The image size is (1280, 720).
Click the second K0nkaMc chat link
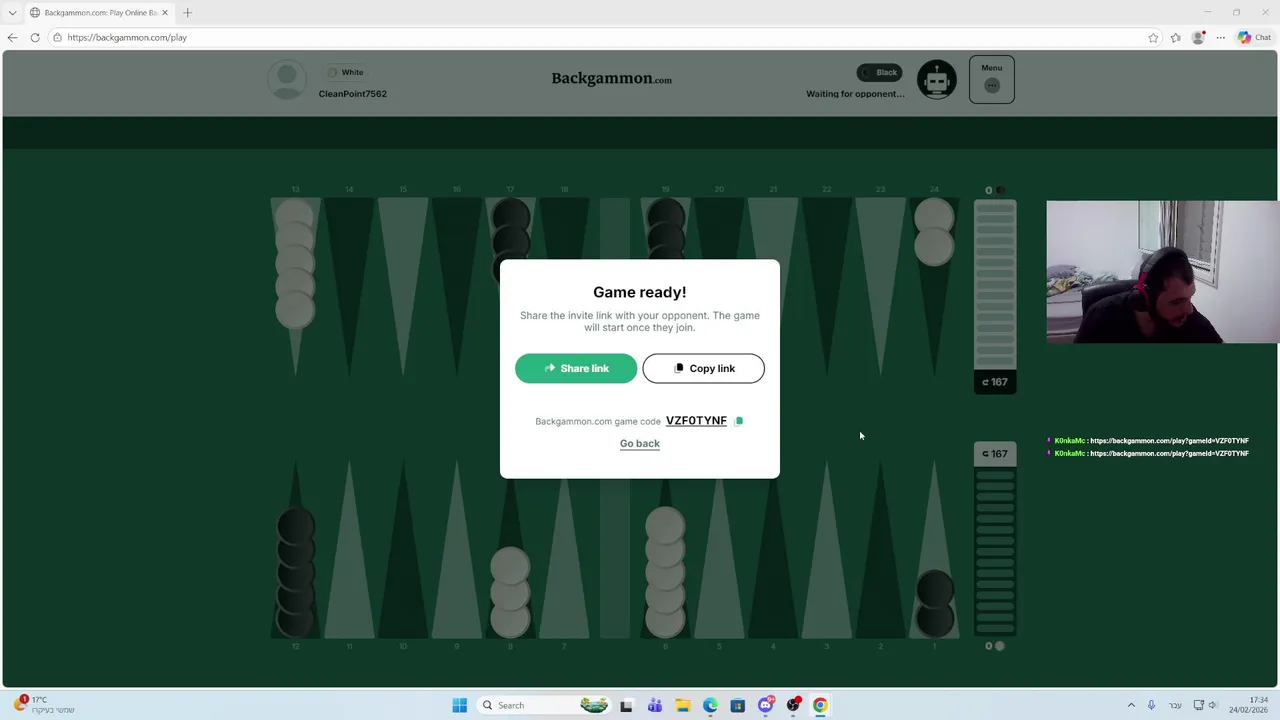pyautogui.click(x=1169, y=454)
